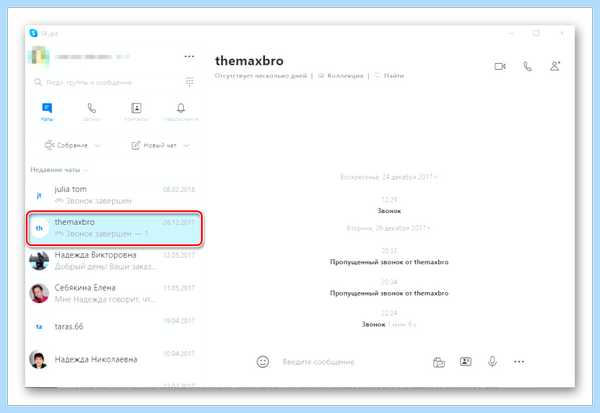Click the 'th' avatar of themaxbro
The image size is (600, 413).
click(39, 228)
